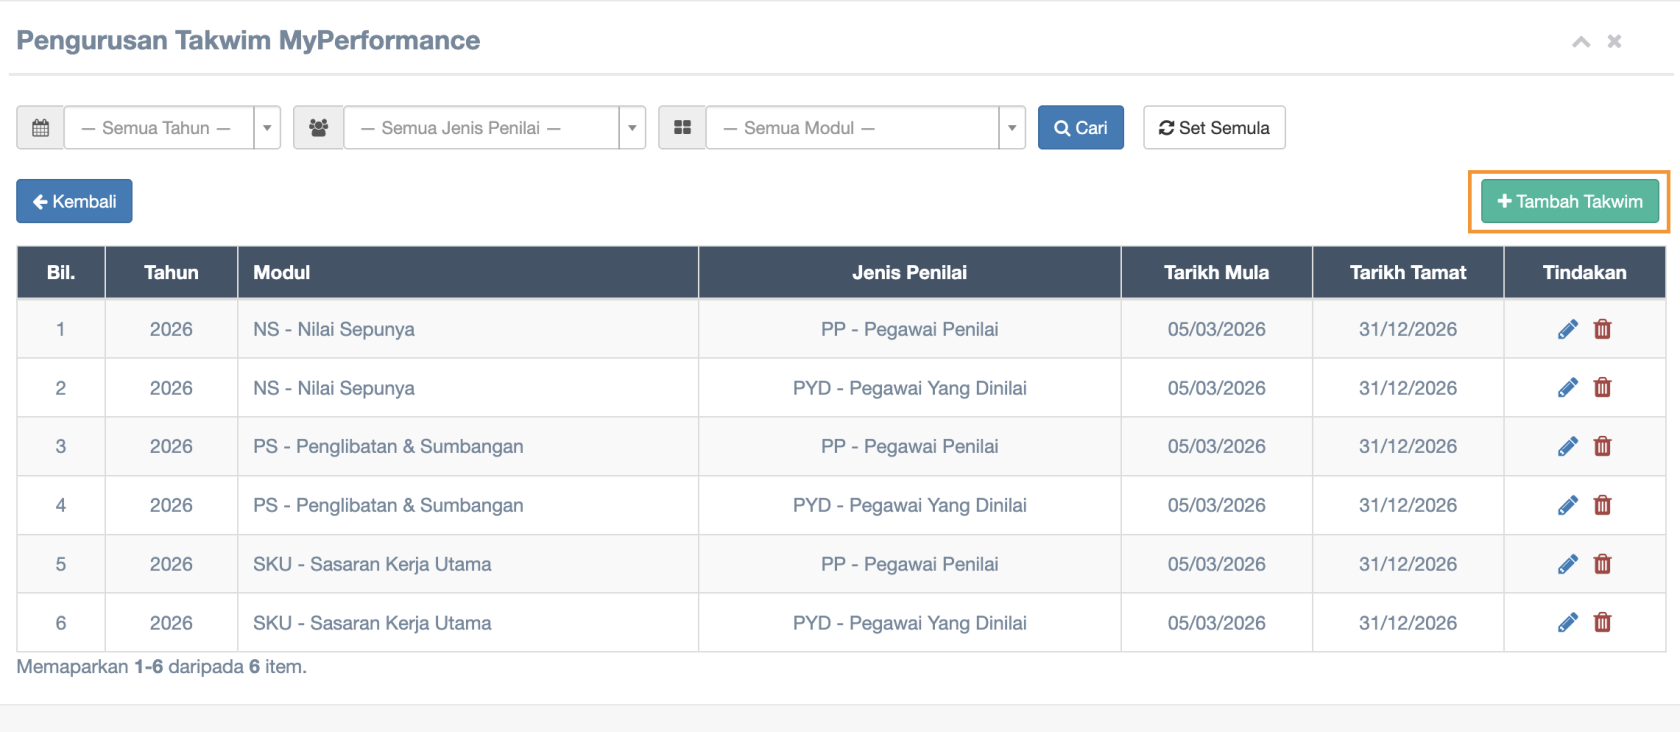Open the Semua Tahun dropdown

pos(172,128)
